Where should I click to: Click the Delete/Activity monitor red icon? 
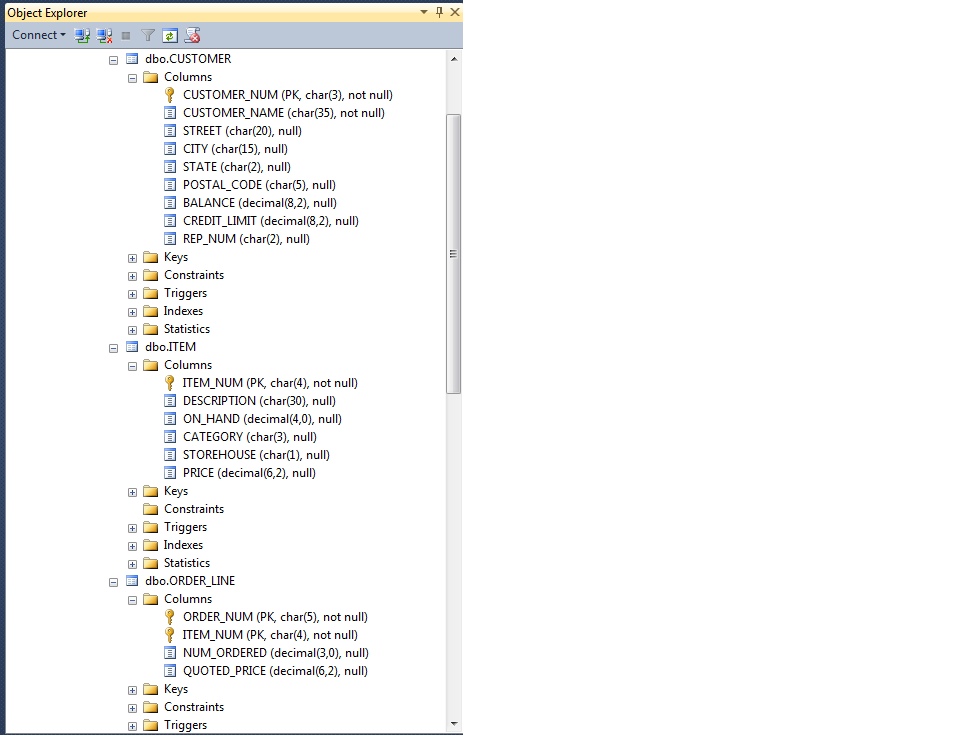coord(192,36)
